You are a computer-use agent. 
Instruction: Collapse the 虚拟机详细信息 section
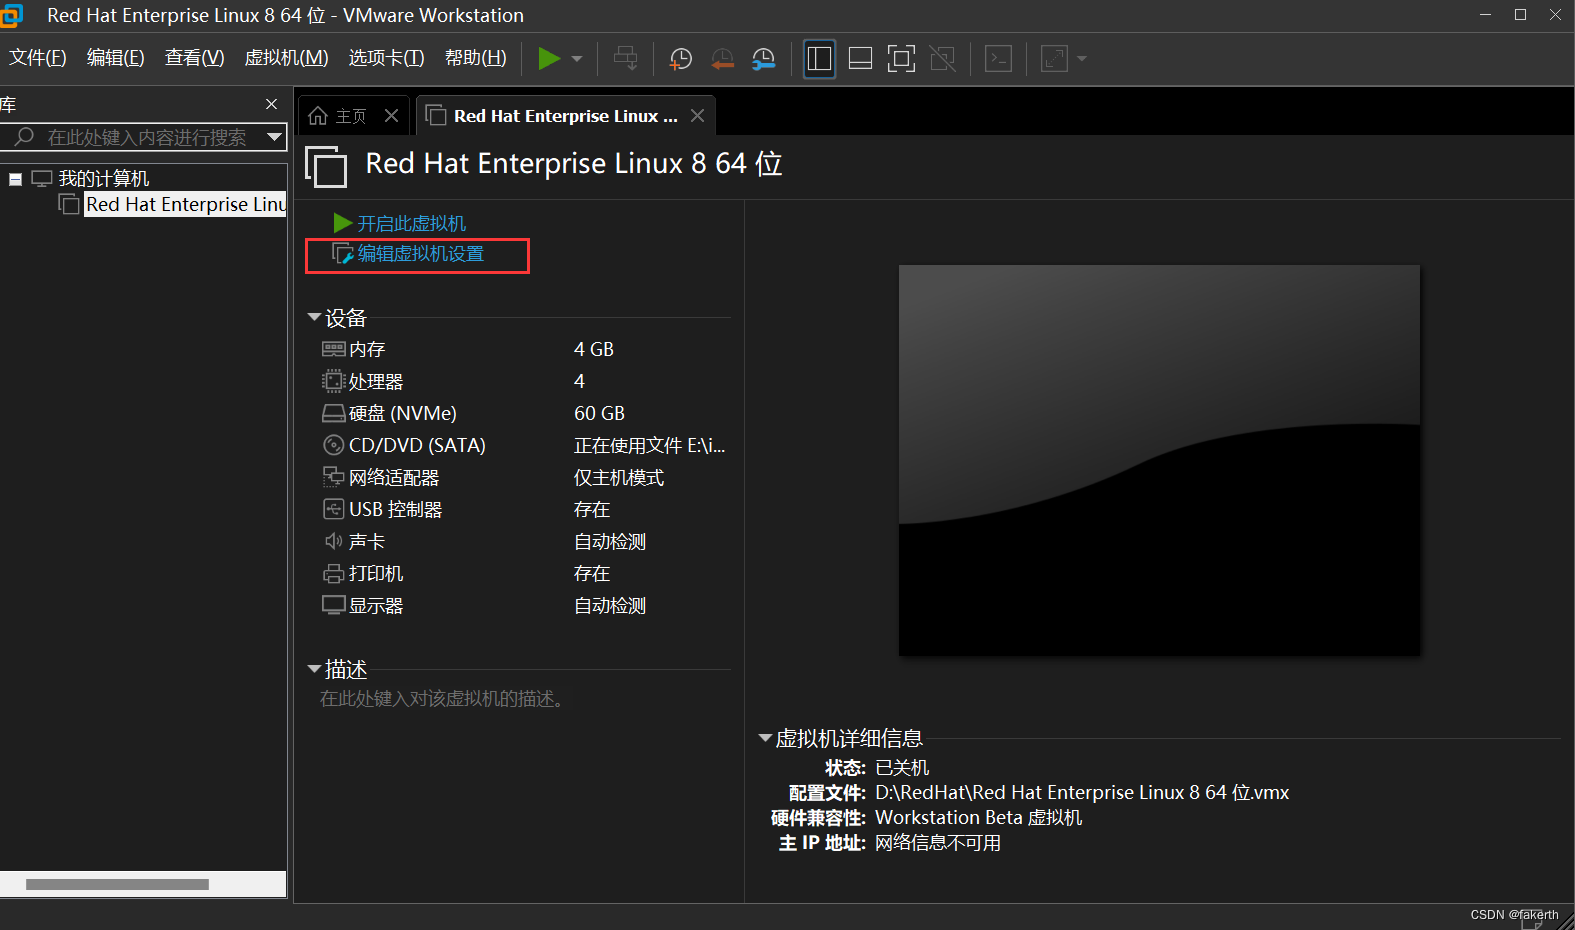[765, 738]
